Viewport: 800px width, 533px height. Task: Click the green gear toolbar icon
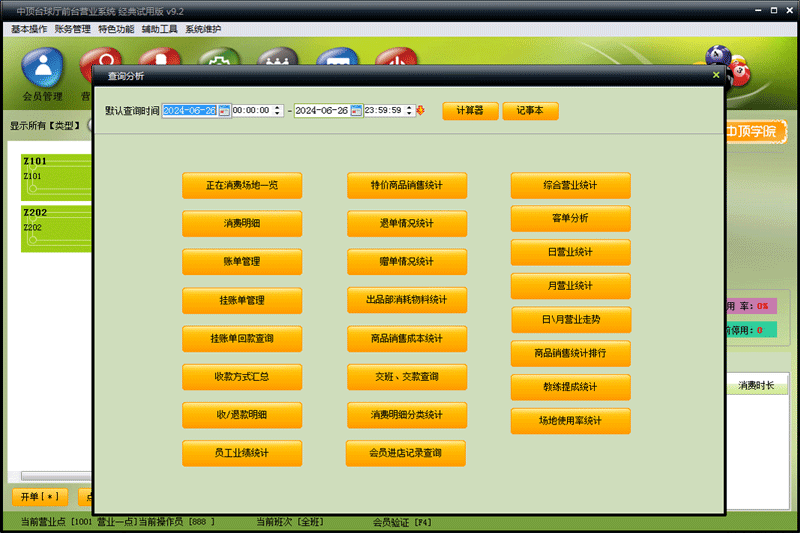[x=219, y=57]
